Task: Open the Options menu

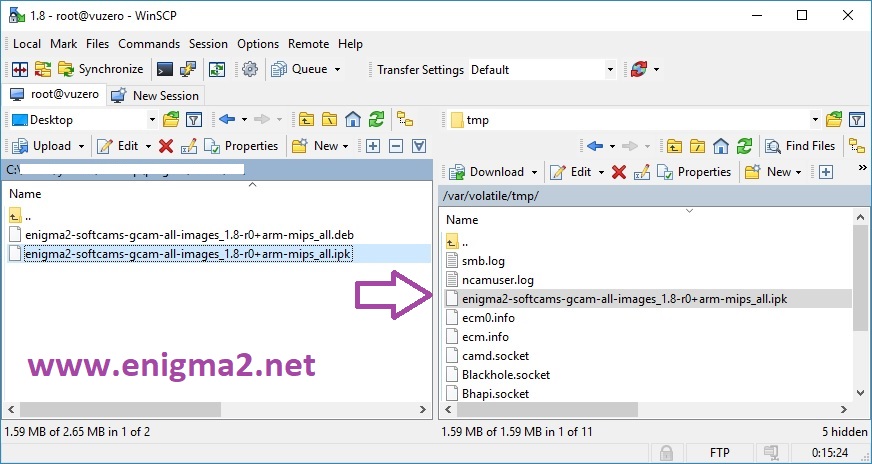Action: (258, 44)
